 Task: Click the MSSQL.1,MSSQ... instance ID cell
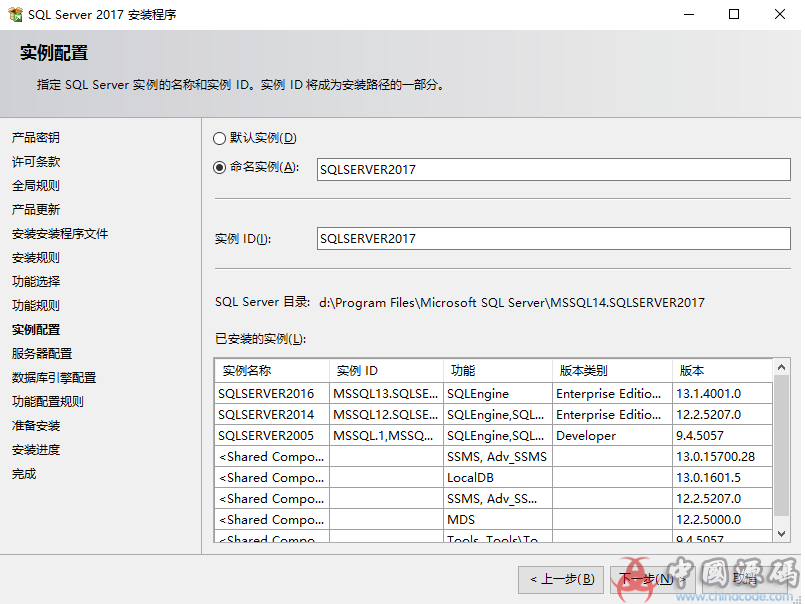(386, 436)
